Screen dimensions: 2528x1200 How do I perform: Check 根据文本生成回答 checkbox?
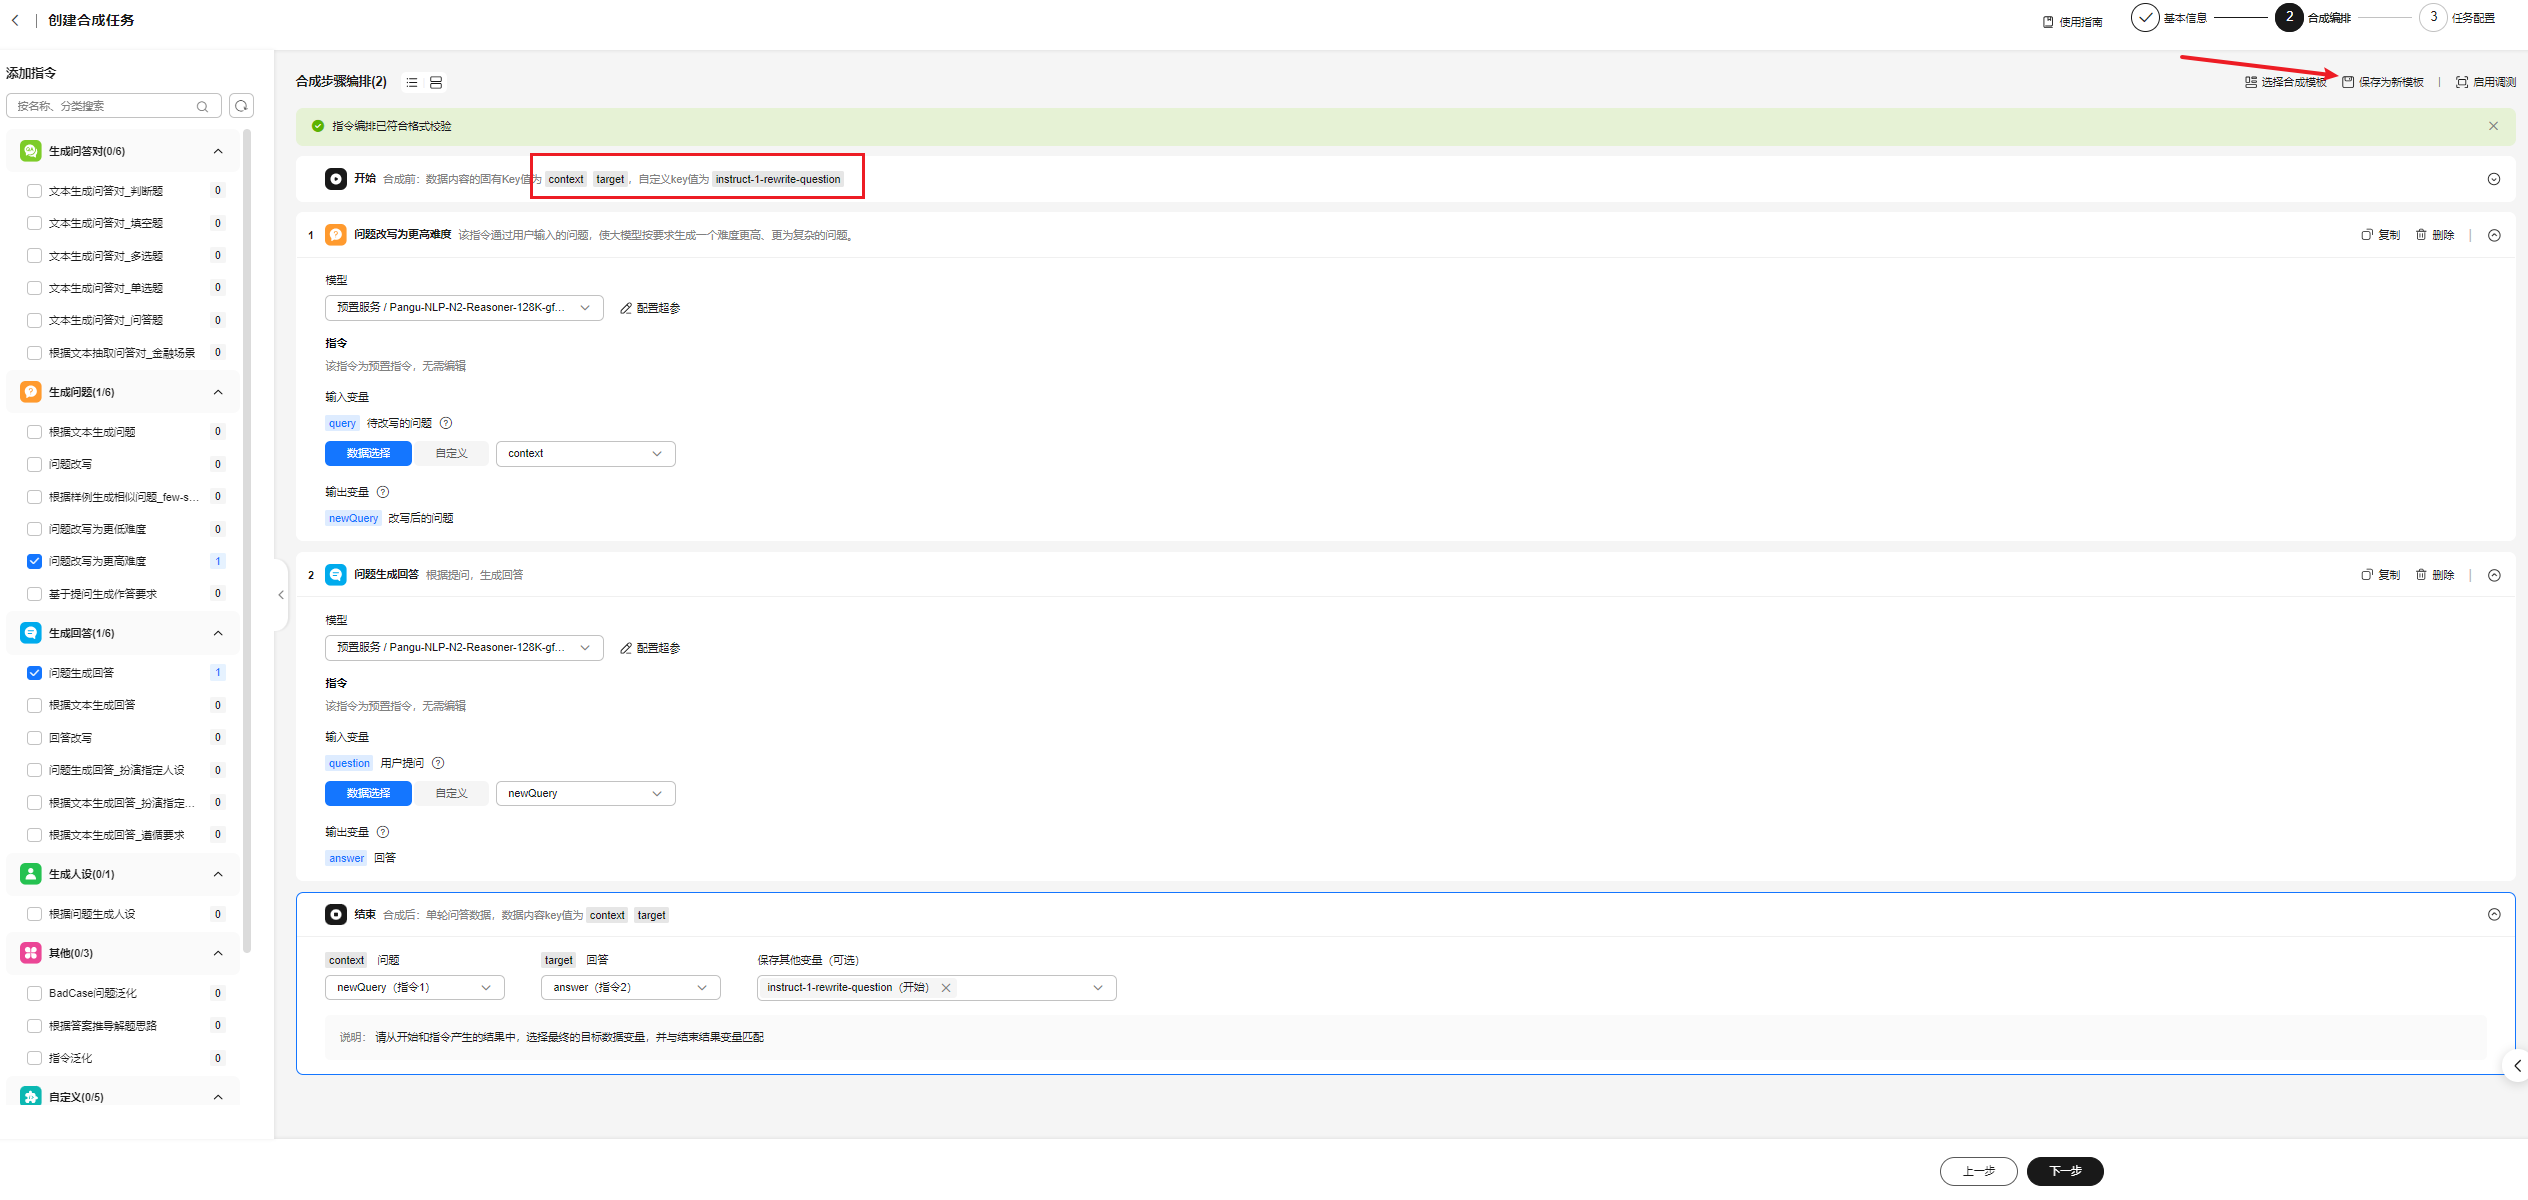[x=34, y=705]
